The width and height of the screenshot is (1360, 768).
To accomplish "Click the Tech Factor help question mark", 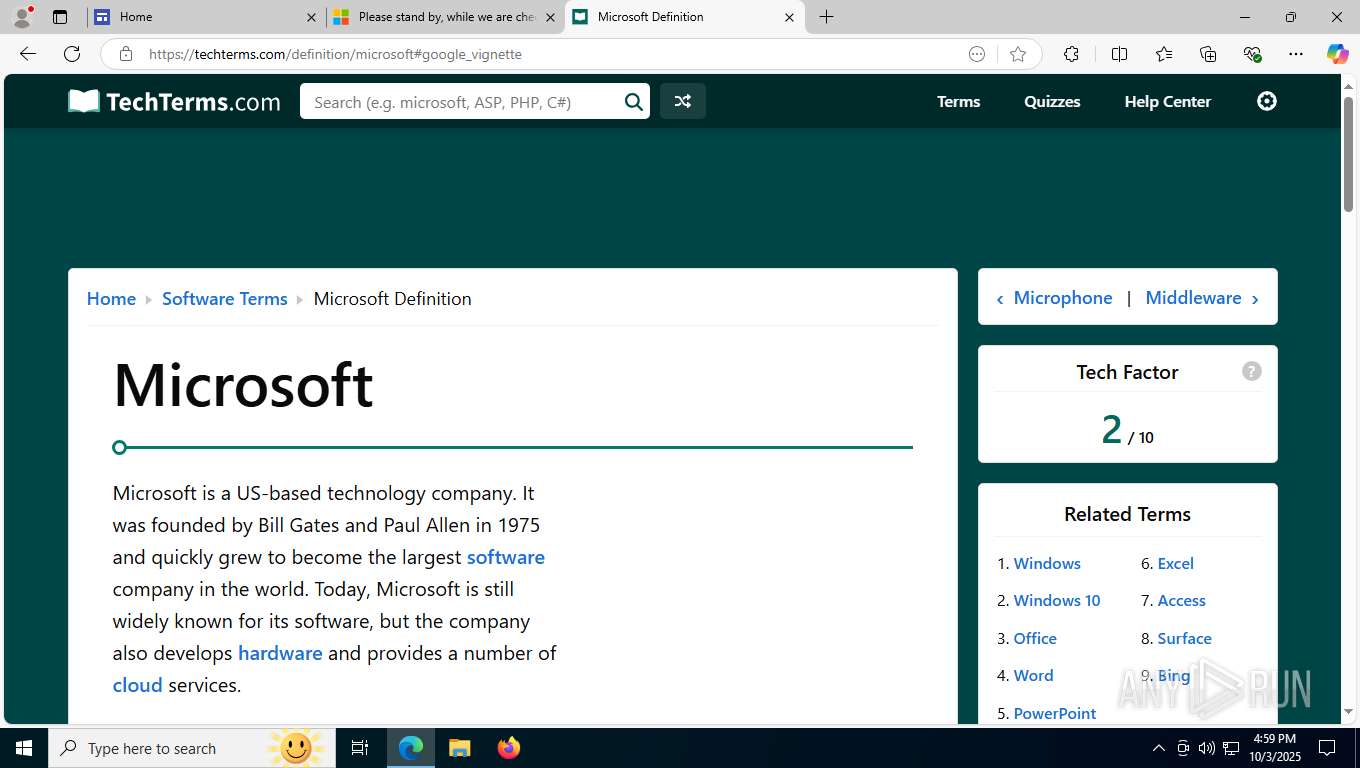I will point(1252,371).
